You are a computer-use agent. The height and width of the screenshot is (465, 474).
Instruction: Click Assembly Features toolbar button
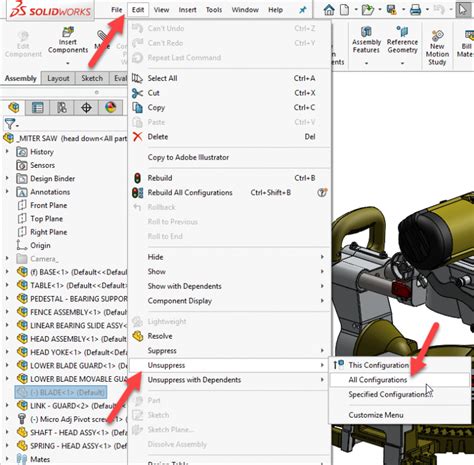coord(366,40)
